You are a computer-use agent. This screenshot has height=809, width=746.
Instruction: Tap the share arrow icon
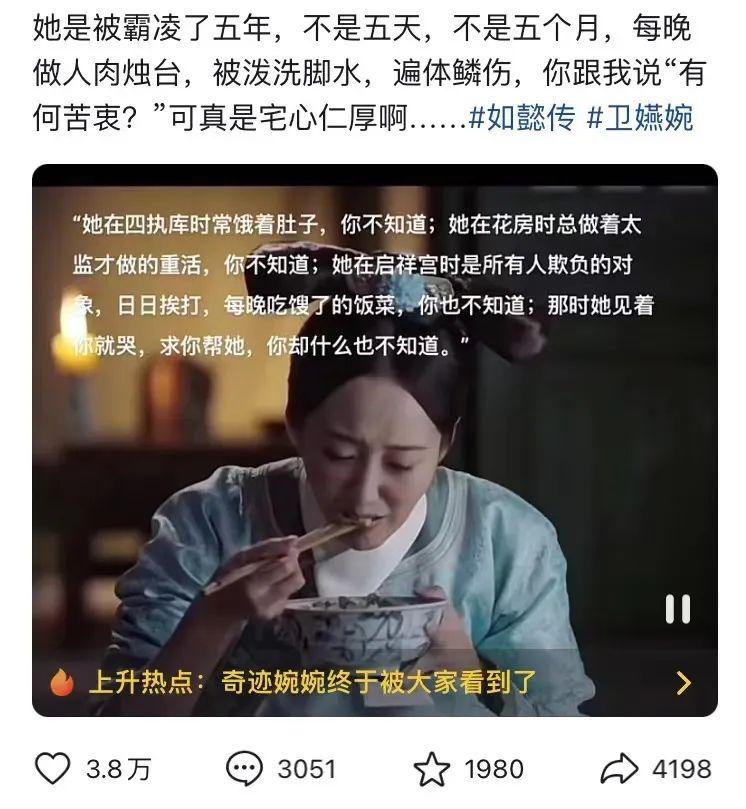click(x=619, y=768)
